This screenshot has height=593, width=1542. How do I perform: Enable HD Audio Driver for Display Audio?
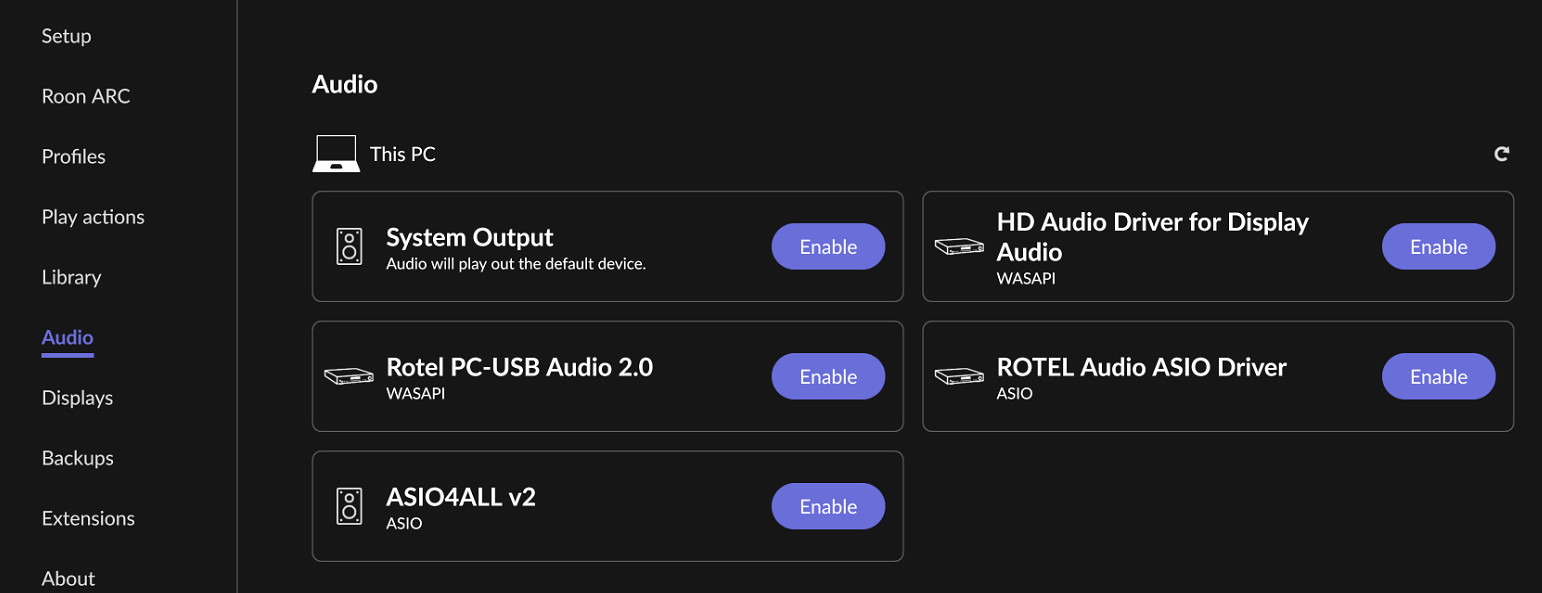coord(1438,247)
